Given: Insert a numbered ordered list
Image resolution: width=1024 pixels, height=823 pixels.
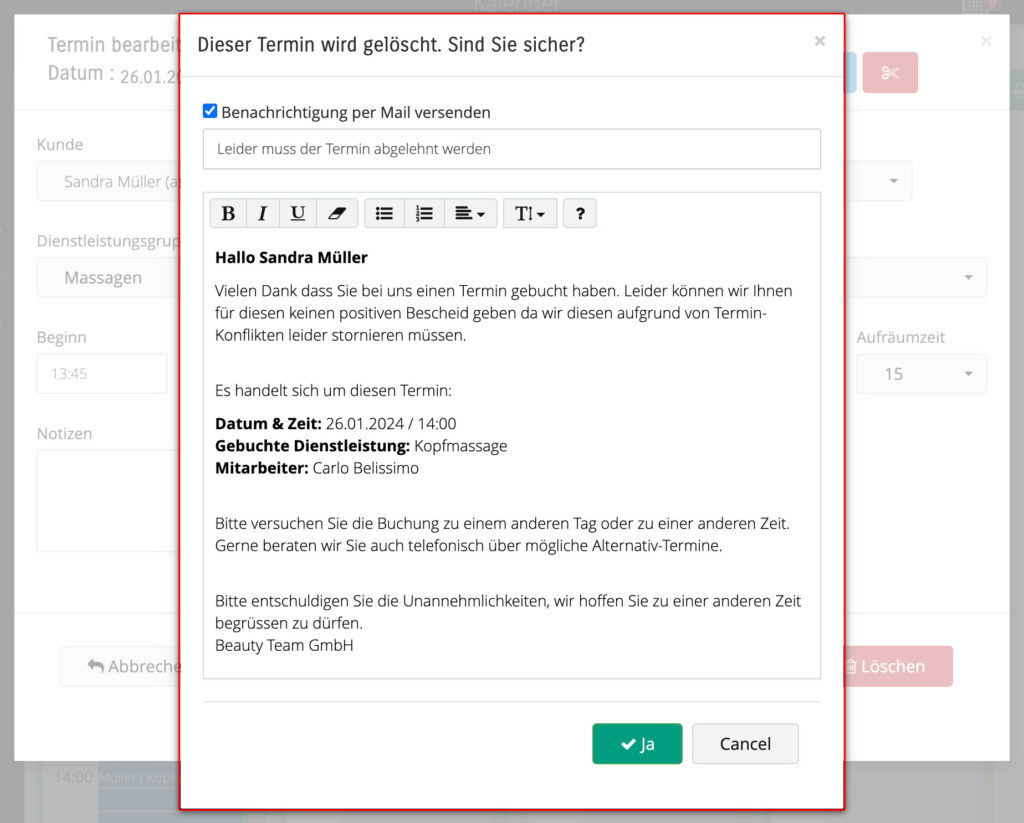Looking at the screenshot, I should tap(424, 213).
